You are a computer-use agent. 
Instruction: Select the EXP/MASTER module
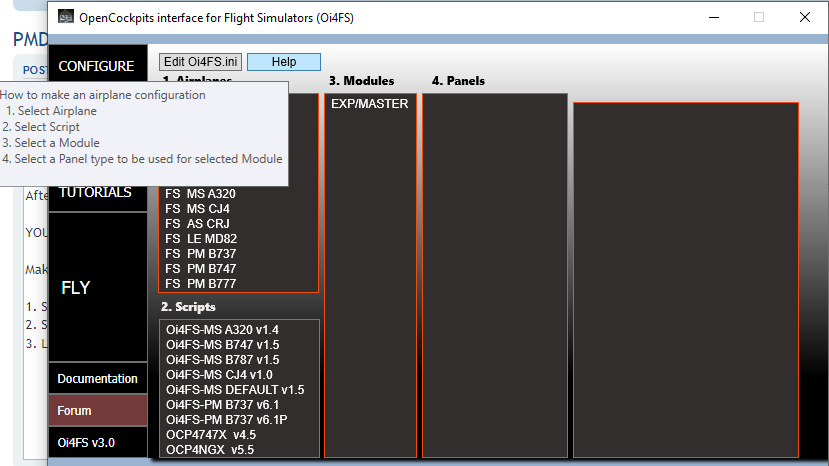pyautogui.click(x=370, y=104)
